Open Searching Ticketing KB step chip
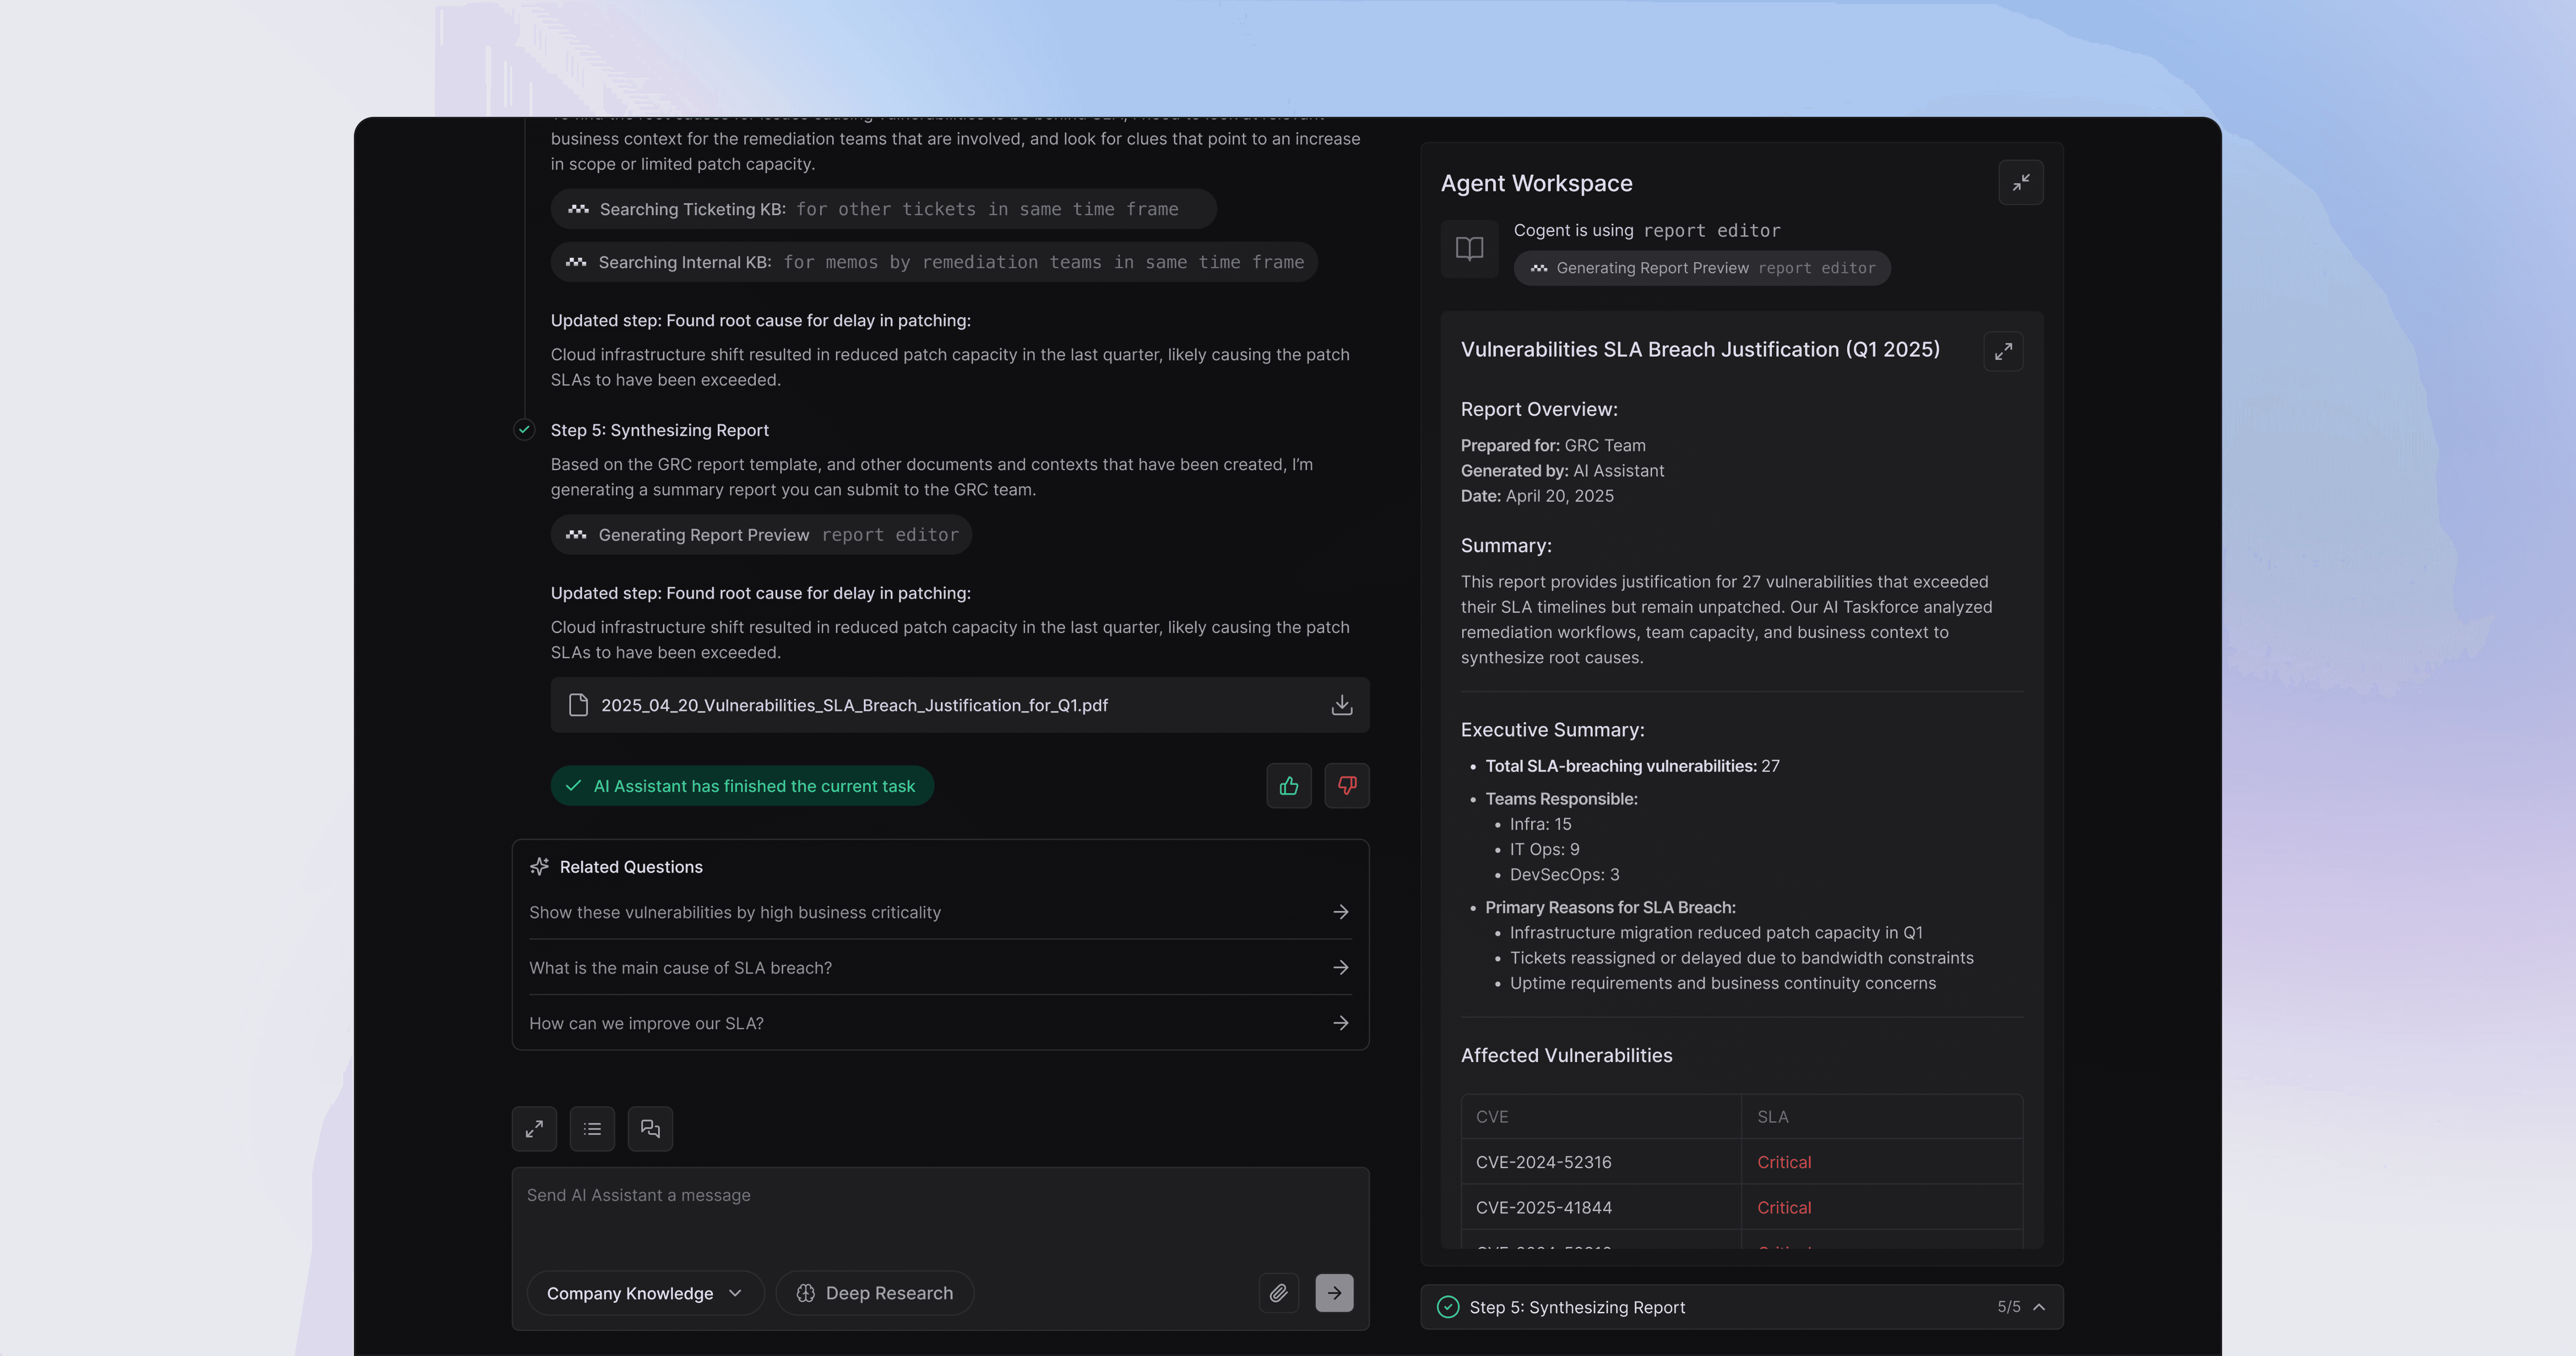 (x=883, y=209)
